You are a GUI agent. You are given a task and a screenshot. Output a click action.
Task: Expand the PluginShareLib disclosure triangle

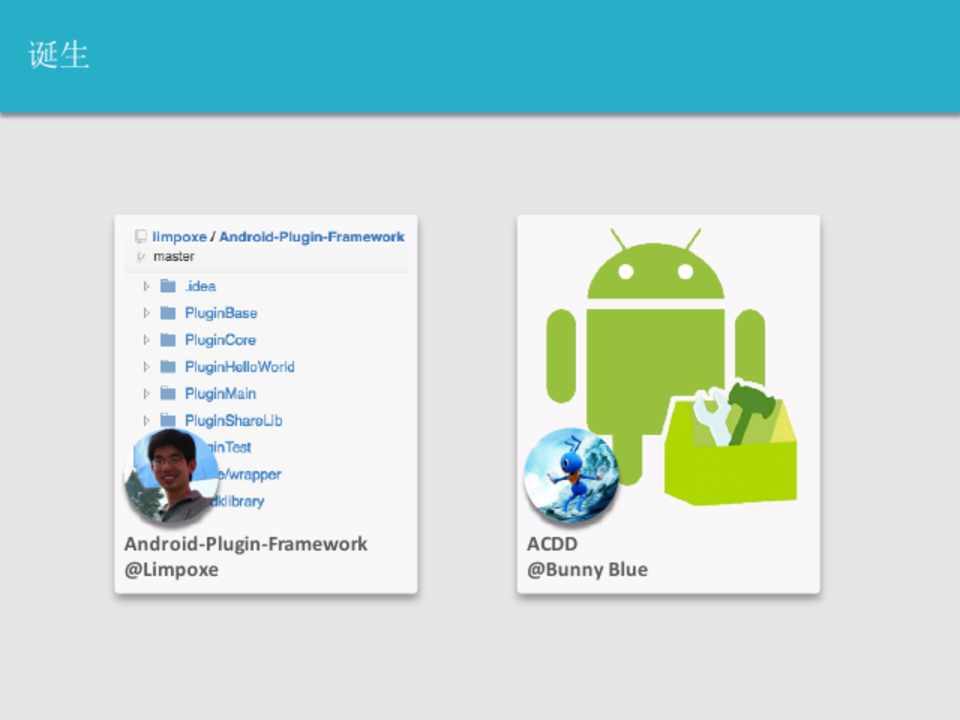point(146,421)
